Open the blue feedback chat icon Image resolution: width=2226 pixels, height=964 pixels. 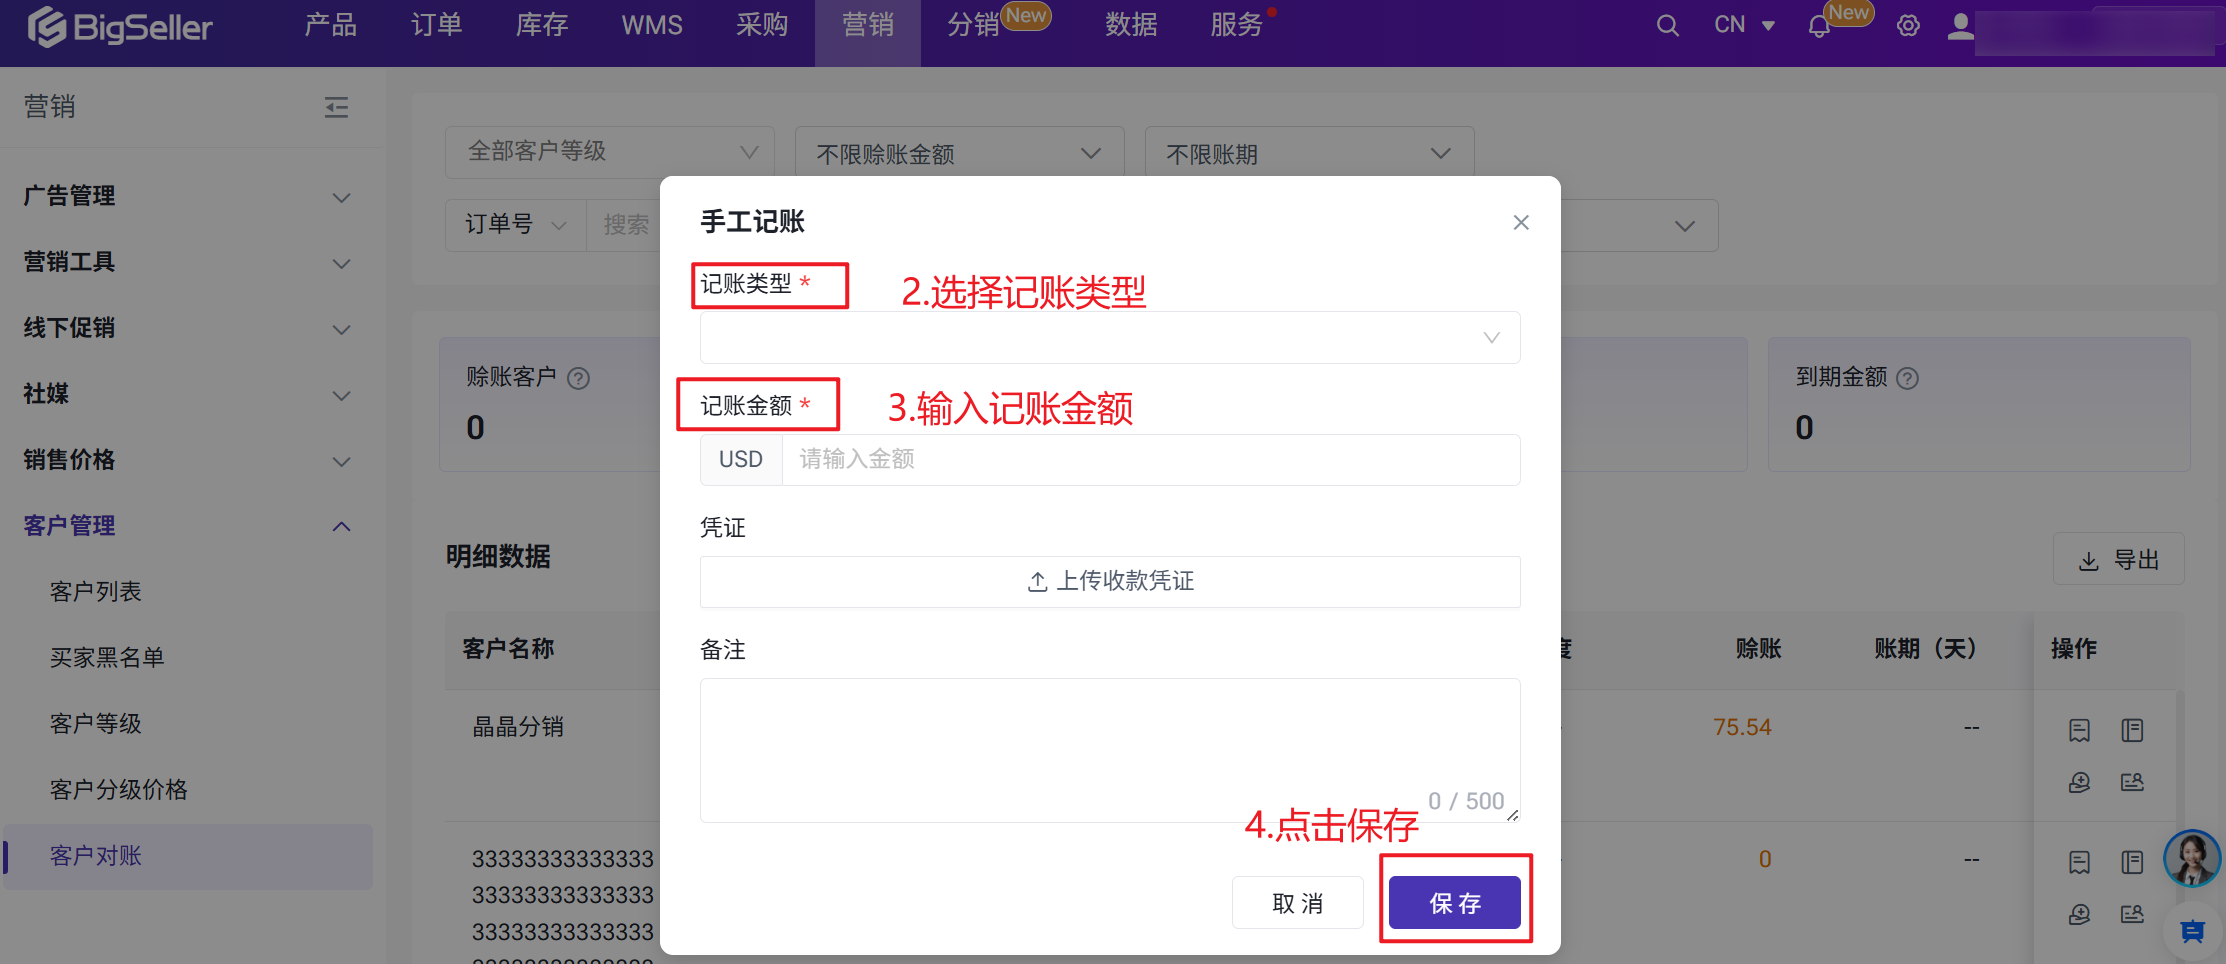[x=2192, y=931]
